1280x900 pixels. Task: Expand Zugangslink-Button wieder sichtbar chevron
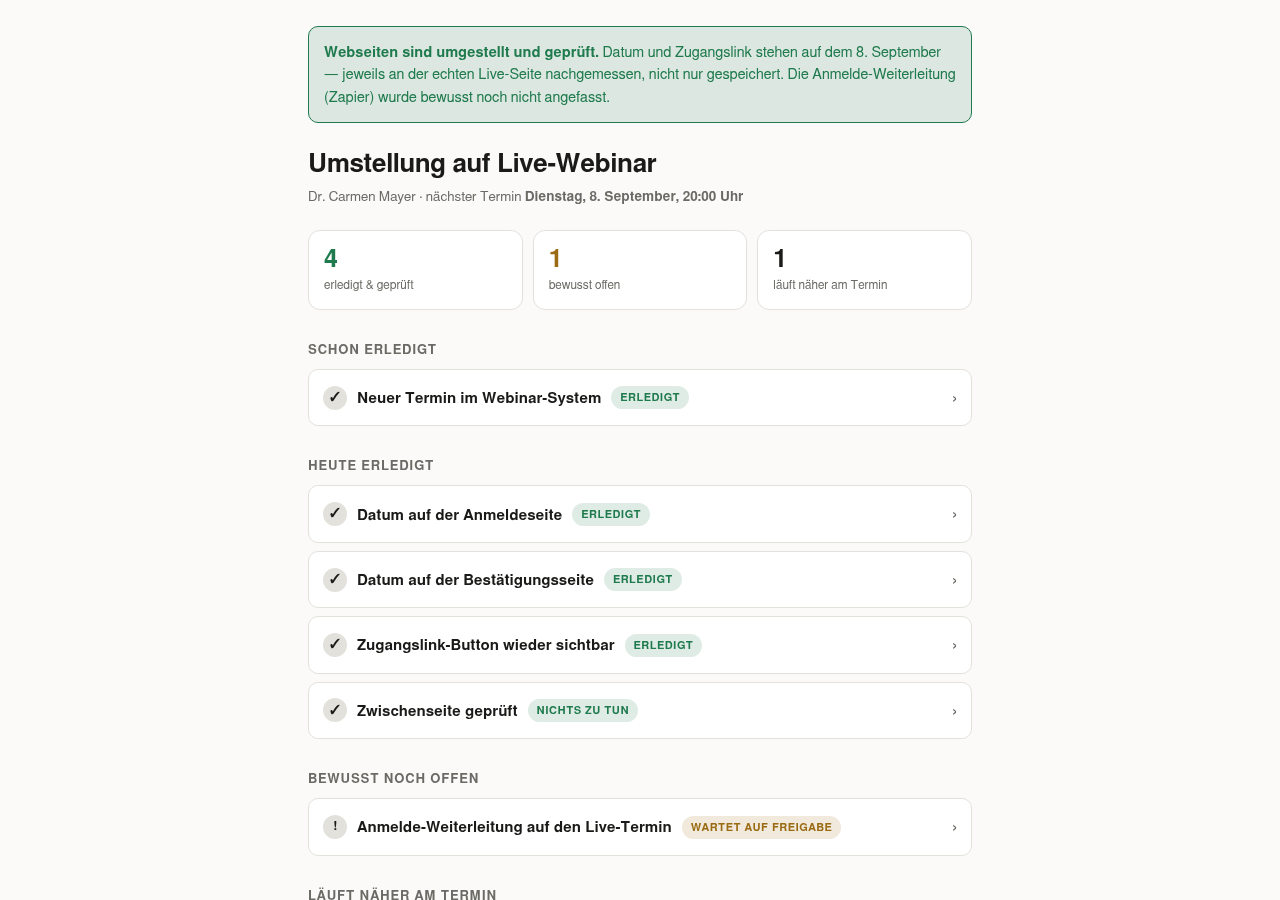tap(954, 645)
